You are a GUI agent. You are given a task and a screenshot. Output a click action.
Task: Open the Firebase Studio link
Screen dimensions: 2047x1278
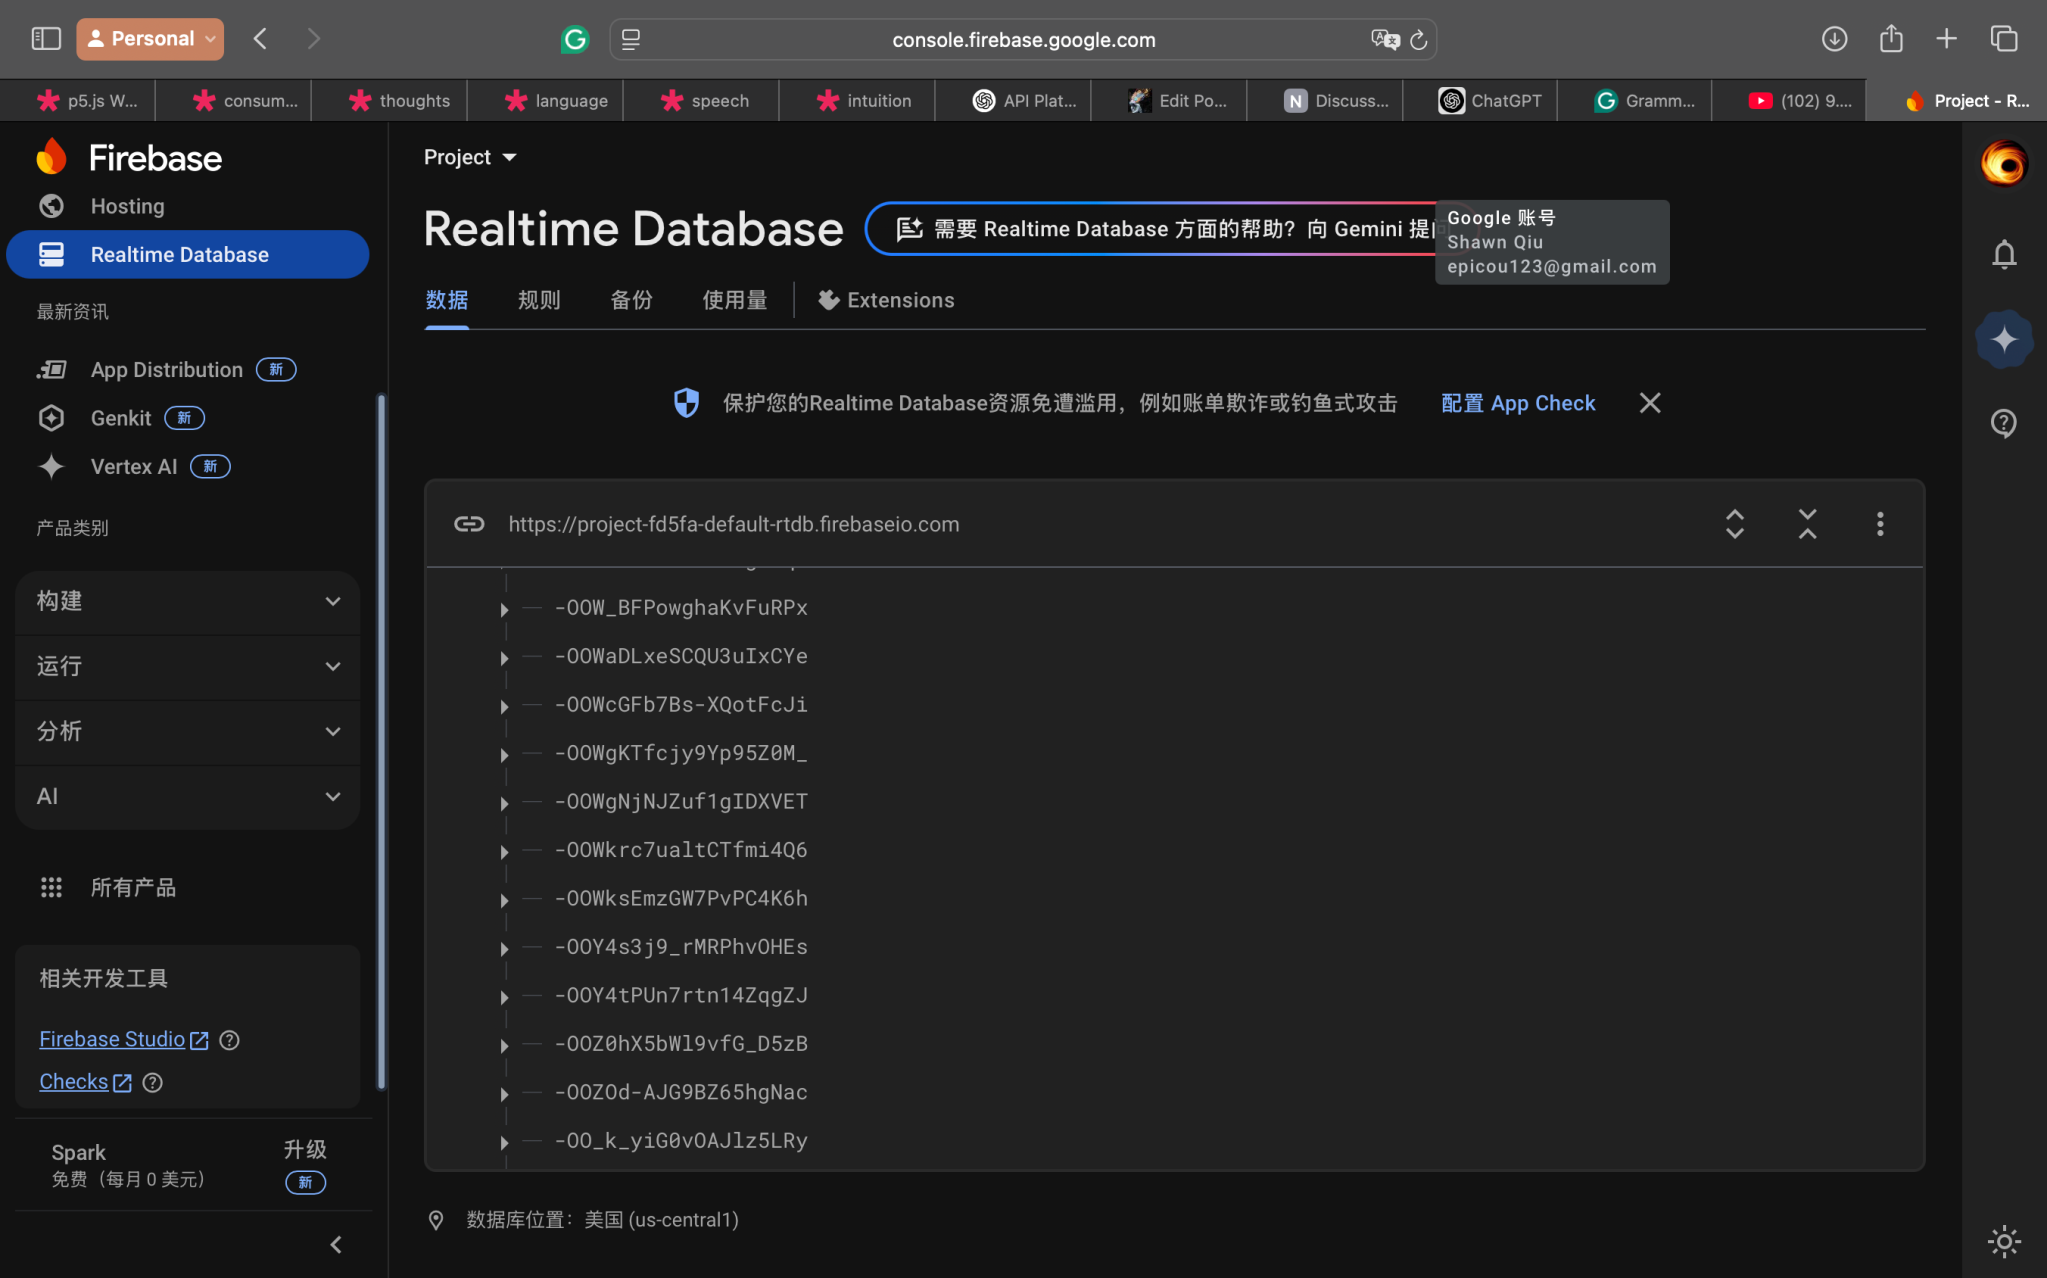pyautogui.click(x=112, y=1039)
